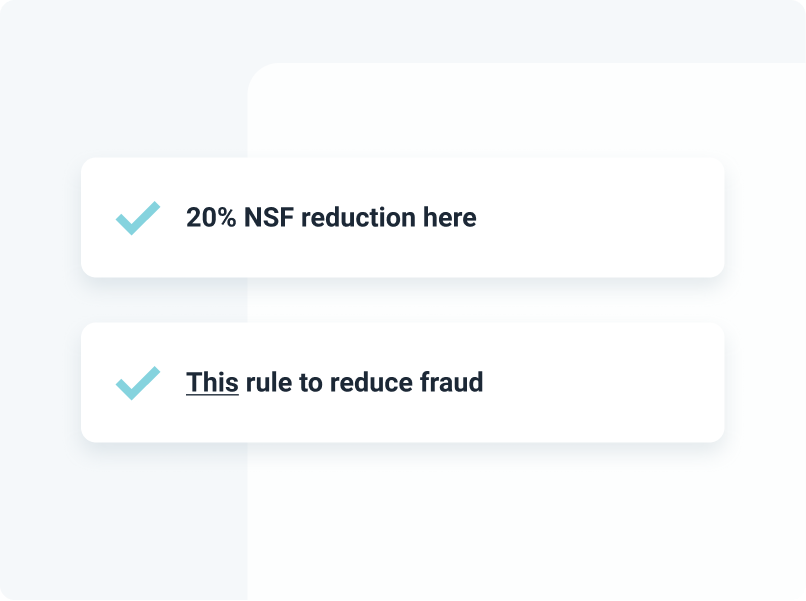Click the "20%" text in first card
806x601 pixels.
(211, 217)
